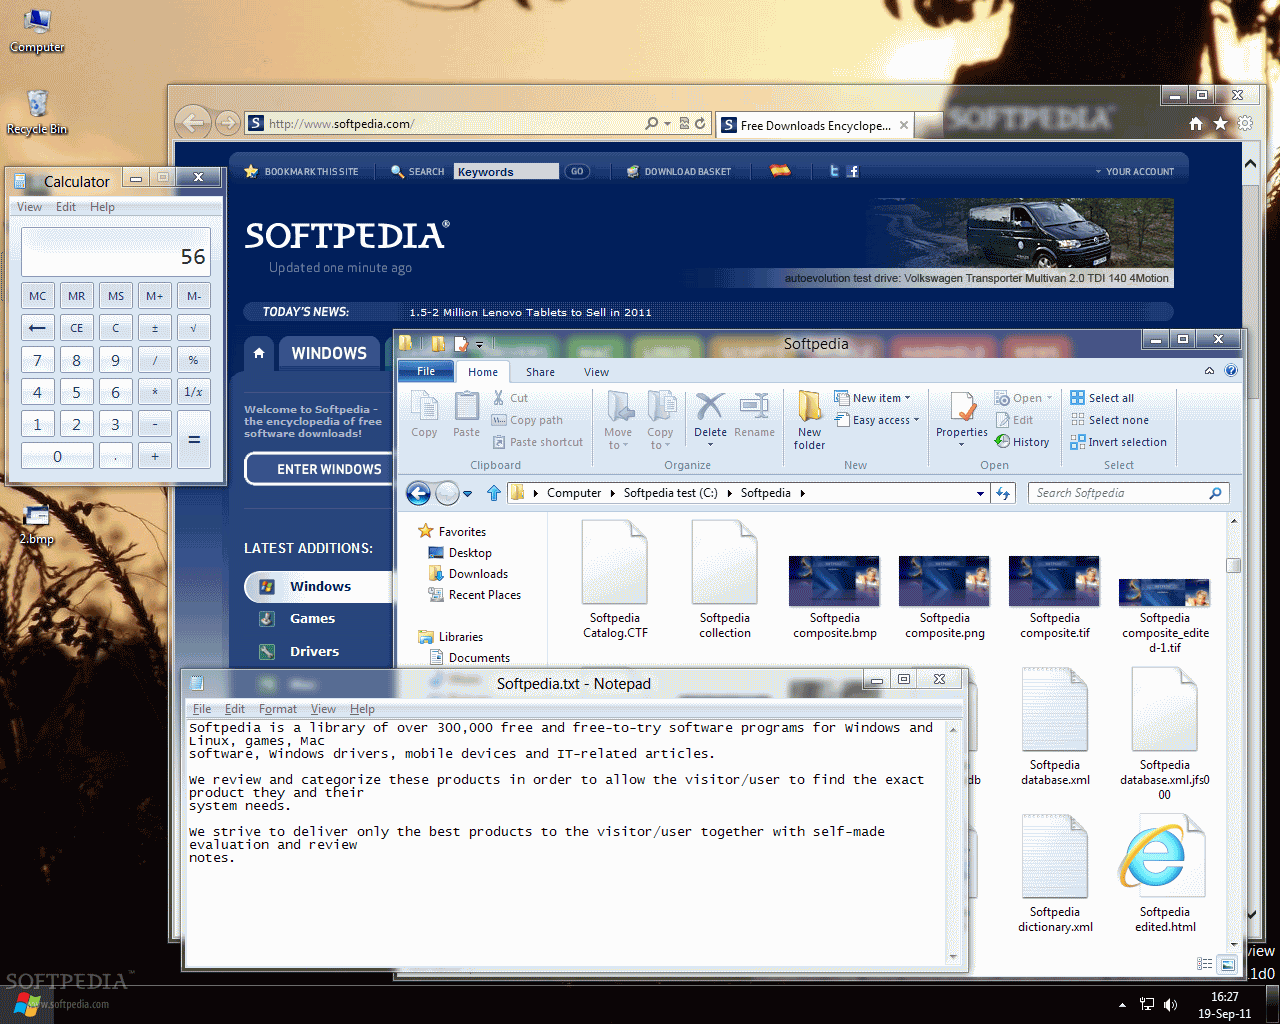This screenshot has width=1280, height=1024.
Task: Open Properties from the ribbon
Action: click(x=962, y=418)
